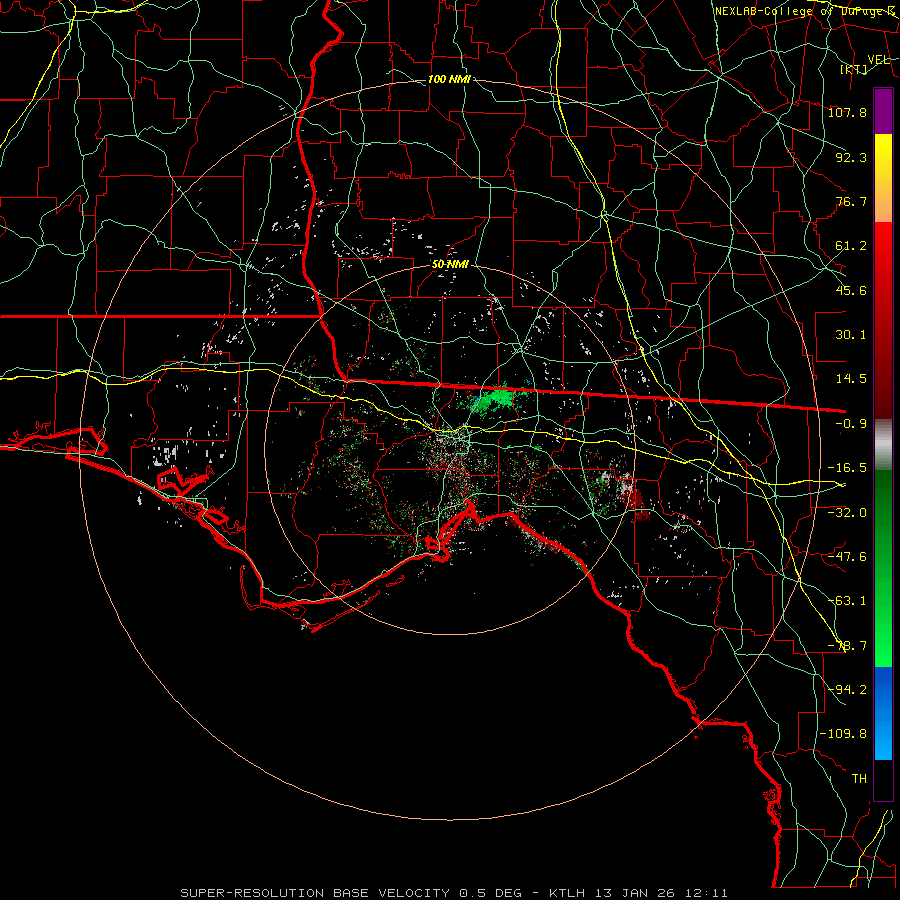900x900 pixels.
Task: Click the 50 NMI range ring label
Action: (x=450, y=265)
